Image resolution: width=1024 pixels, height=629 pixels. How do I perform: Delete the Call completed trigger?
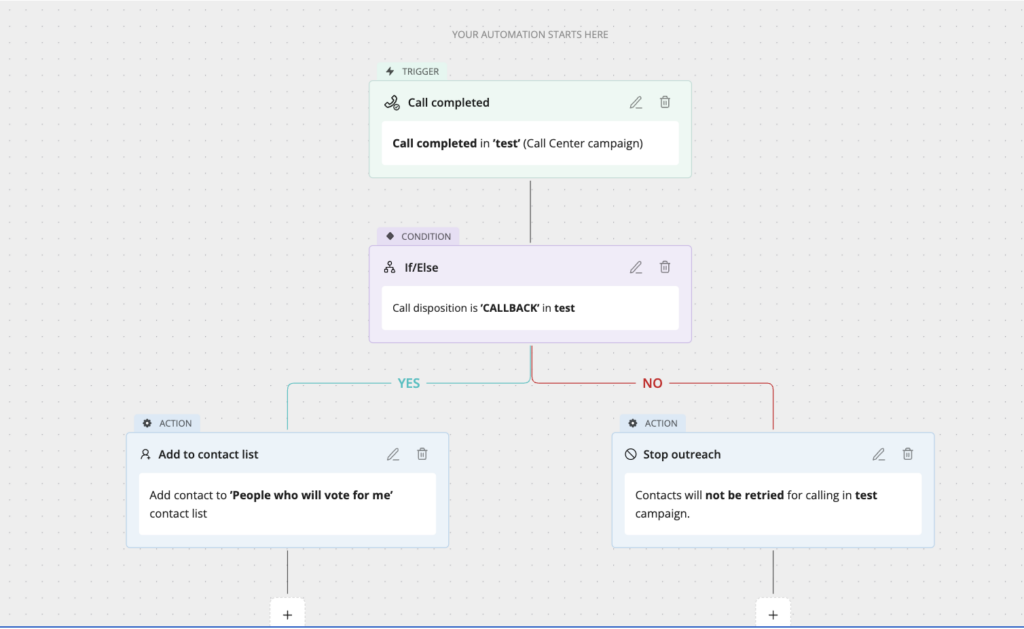click(665, 102)
